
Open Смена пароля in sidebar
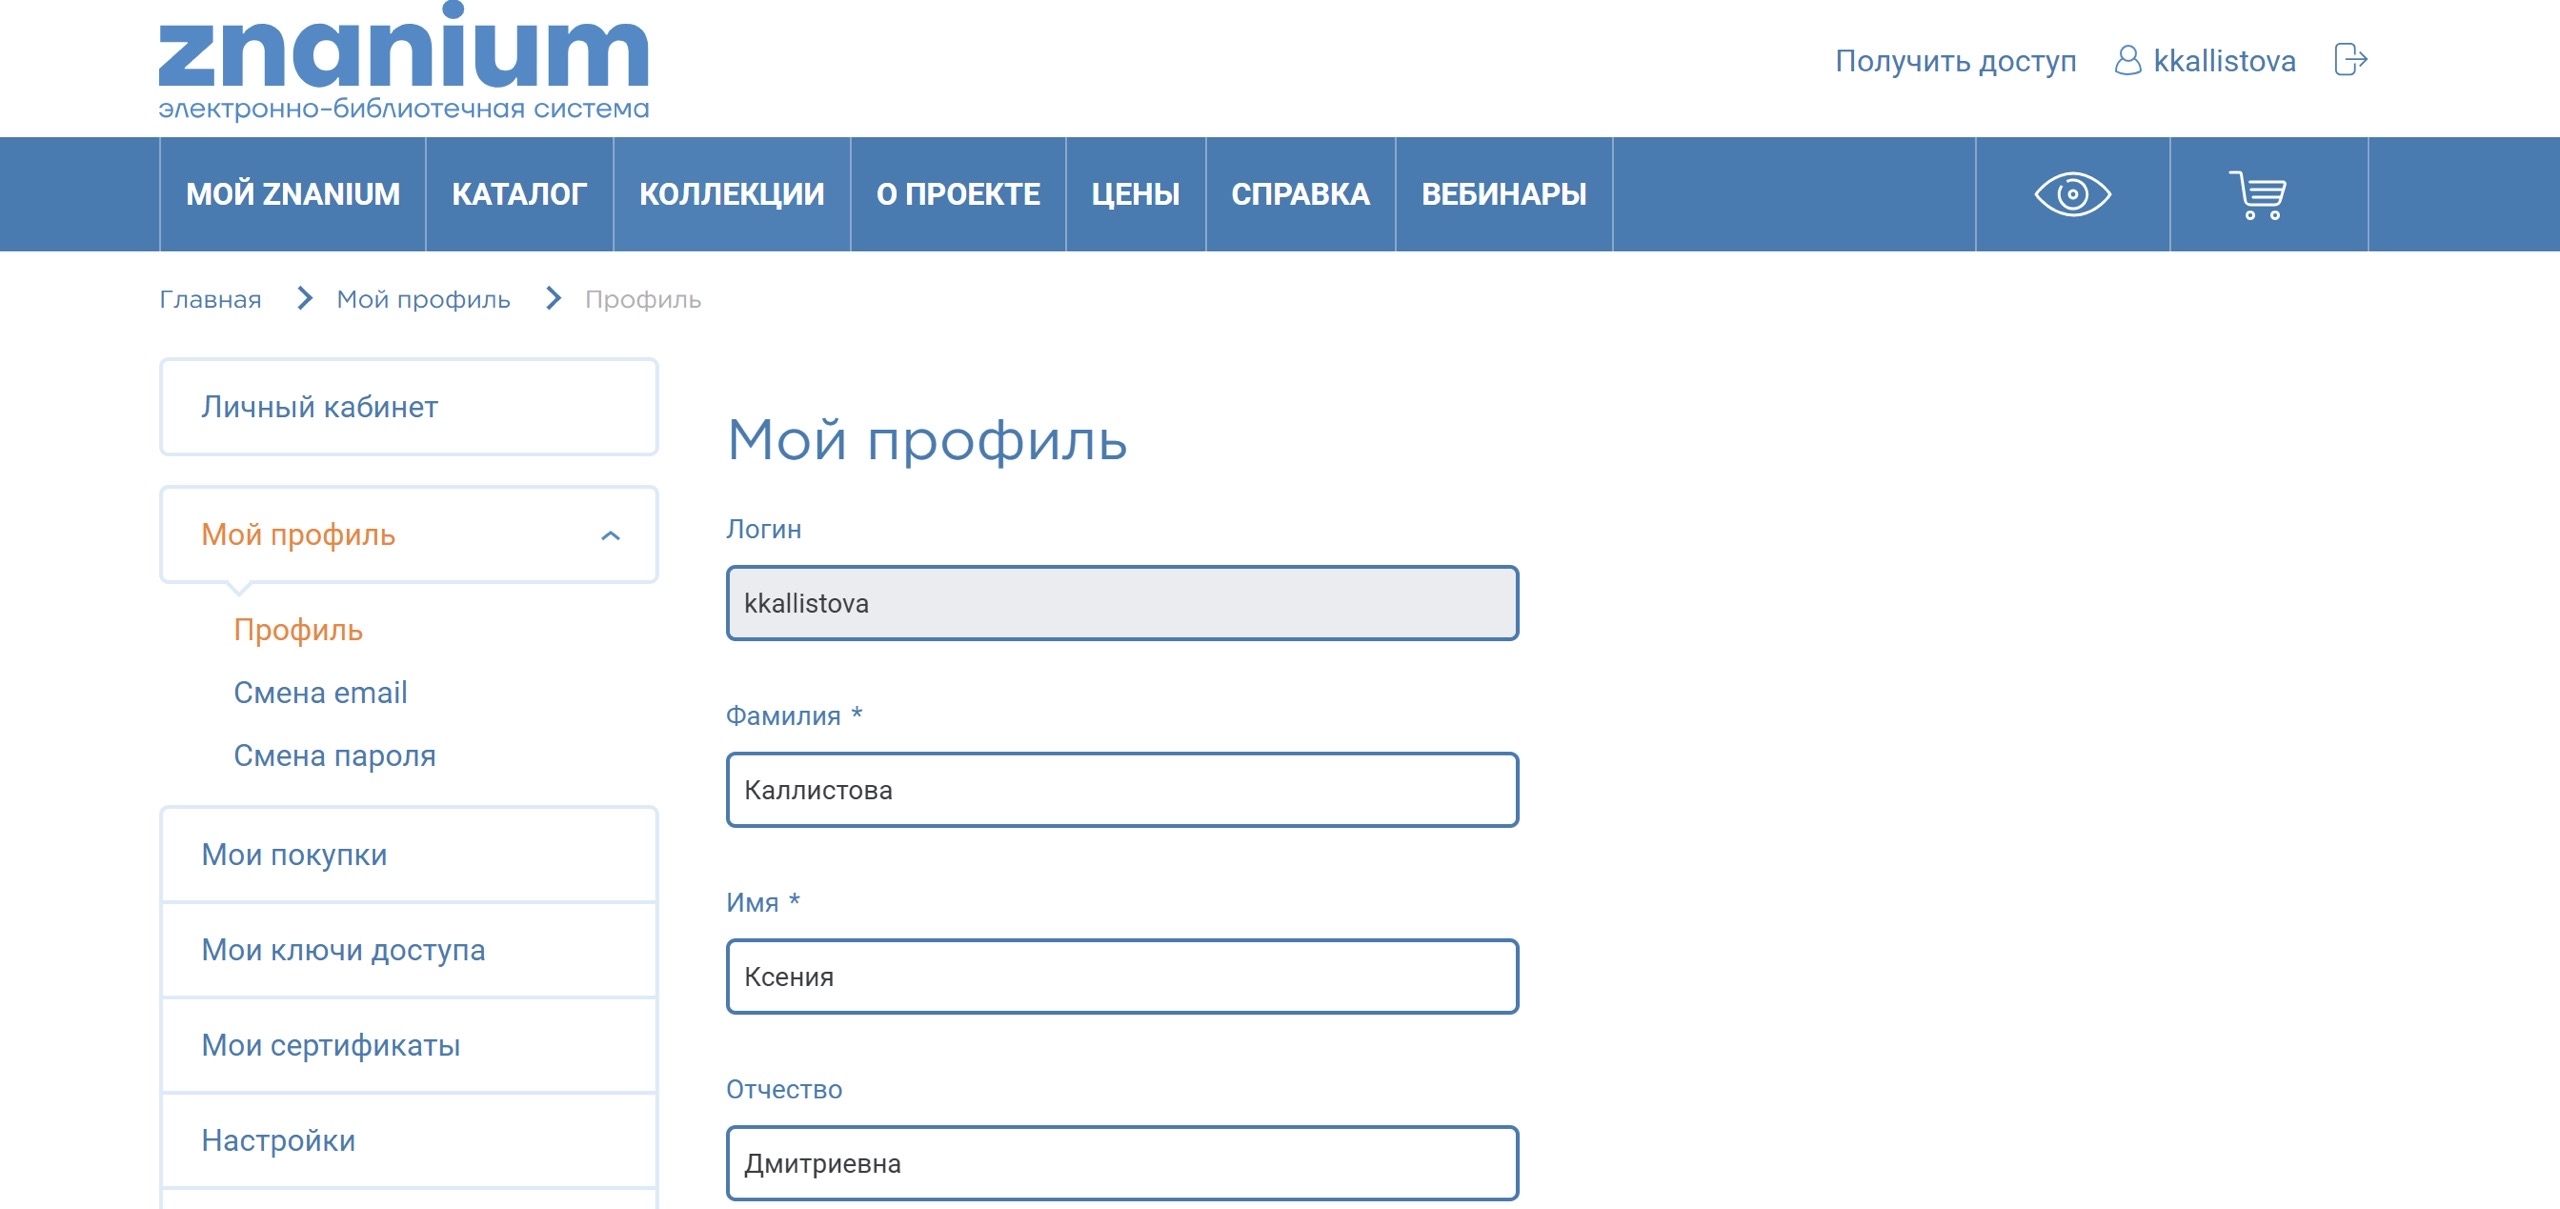pos(334,755)
